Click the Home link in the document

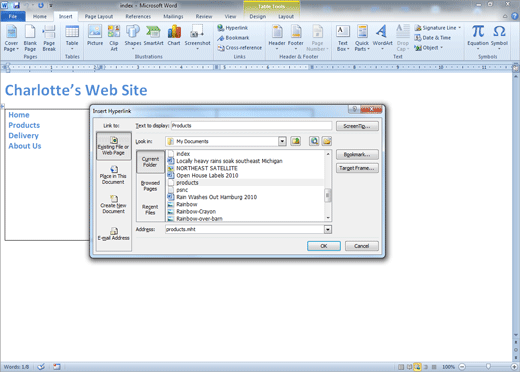click(x=19, y=115)
